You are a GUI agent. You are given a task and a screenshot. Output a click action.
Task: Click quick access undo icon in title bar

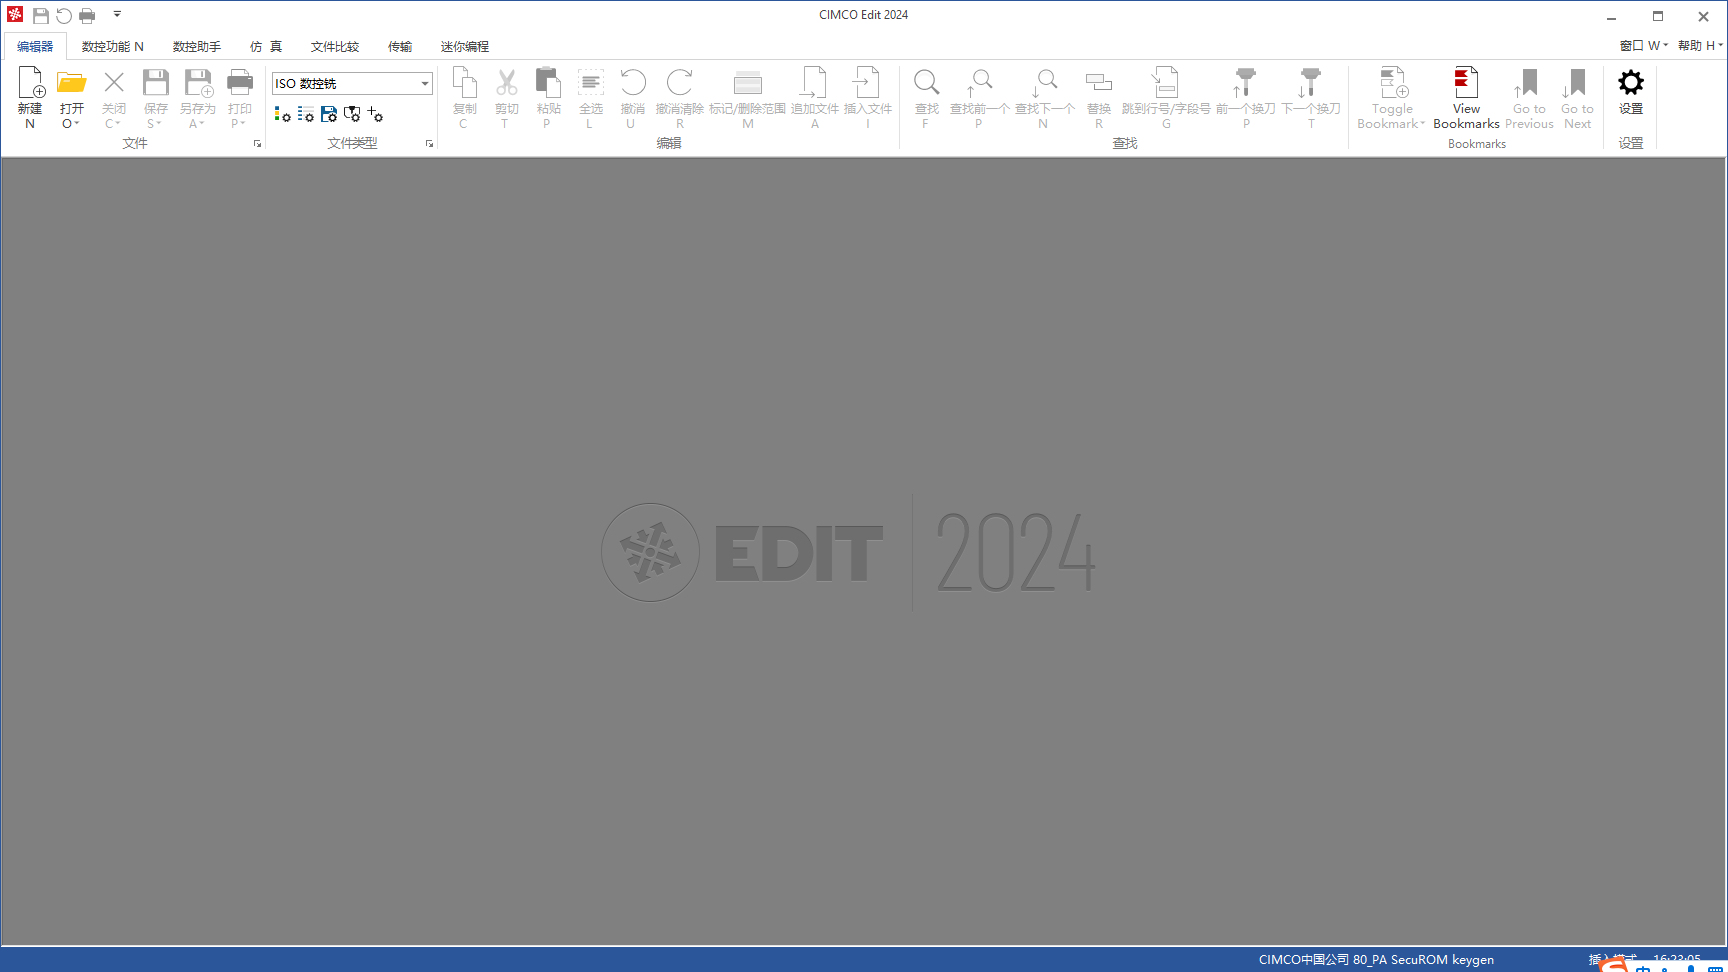pos(64,16)
